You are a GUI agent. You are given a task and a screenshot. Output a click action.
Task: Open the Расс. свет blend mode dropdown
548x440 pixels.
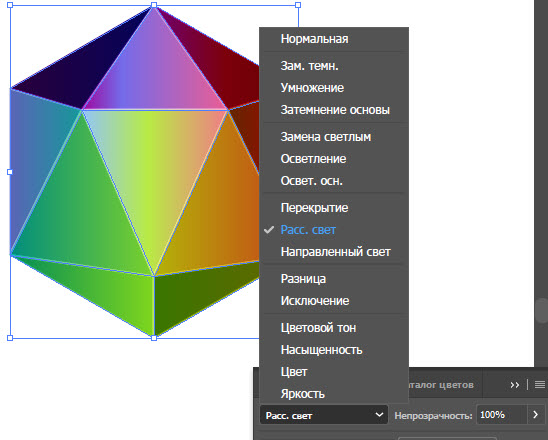[x=324, y=415]
